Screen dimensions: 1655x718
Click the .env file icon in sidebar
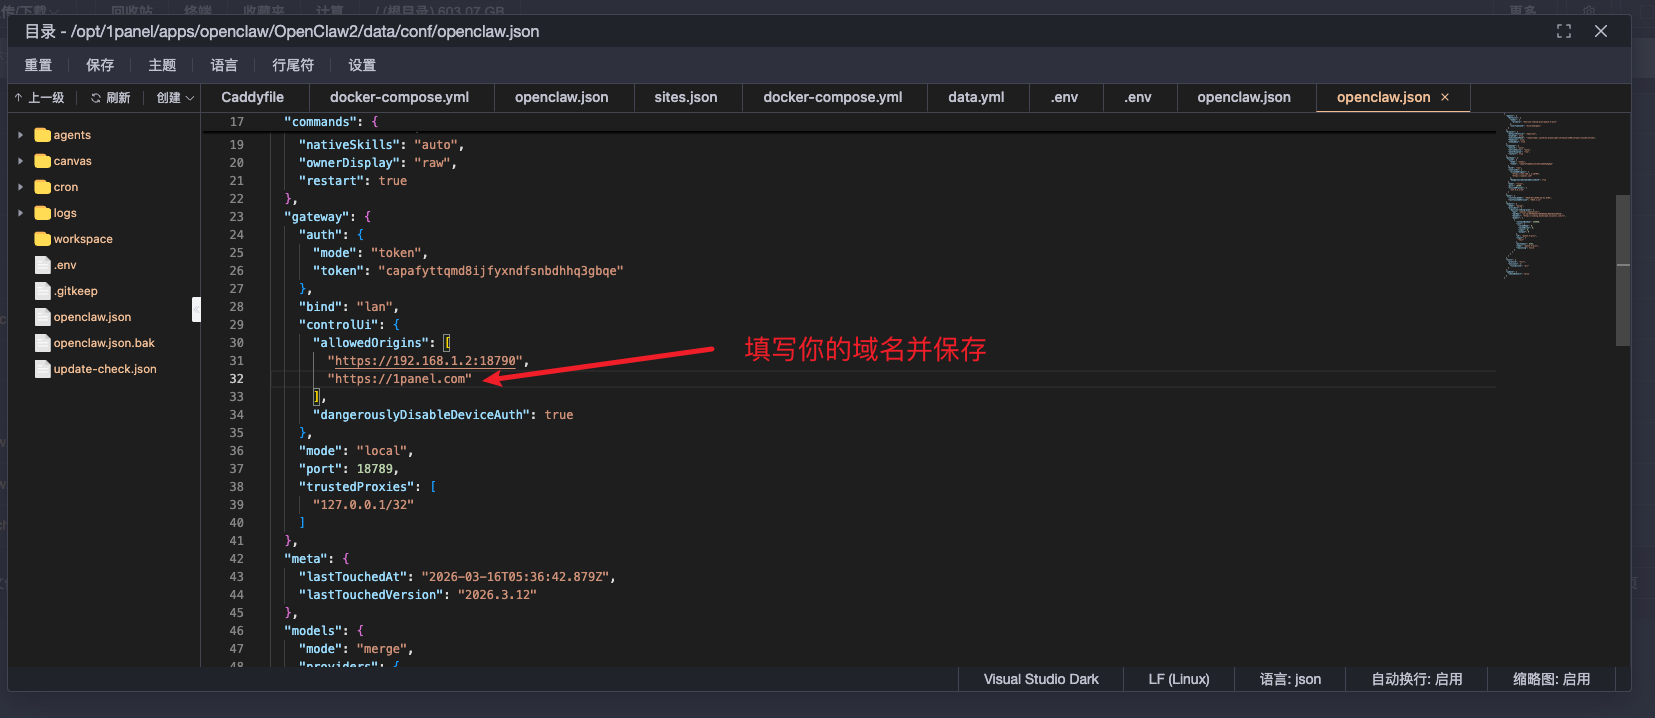[42, 265]
